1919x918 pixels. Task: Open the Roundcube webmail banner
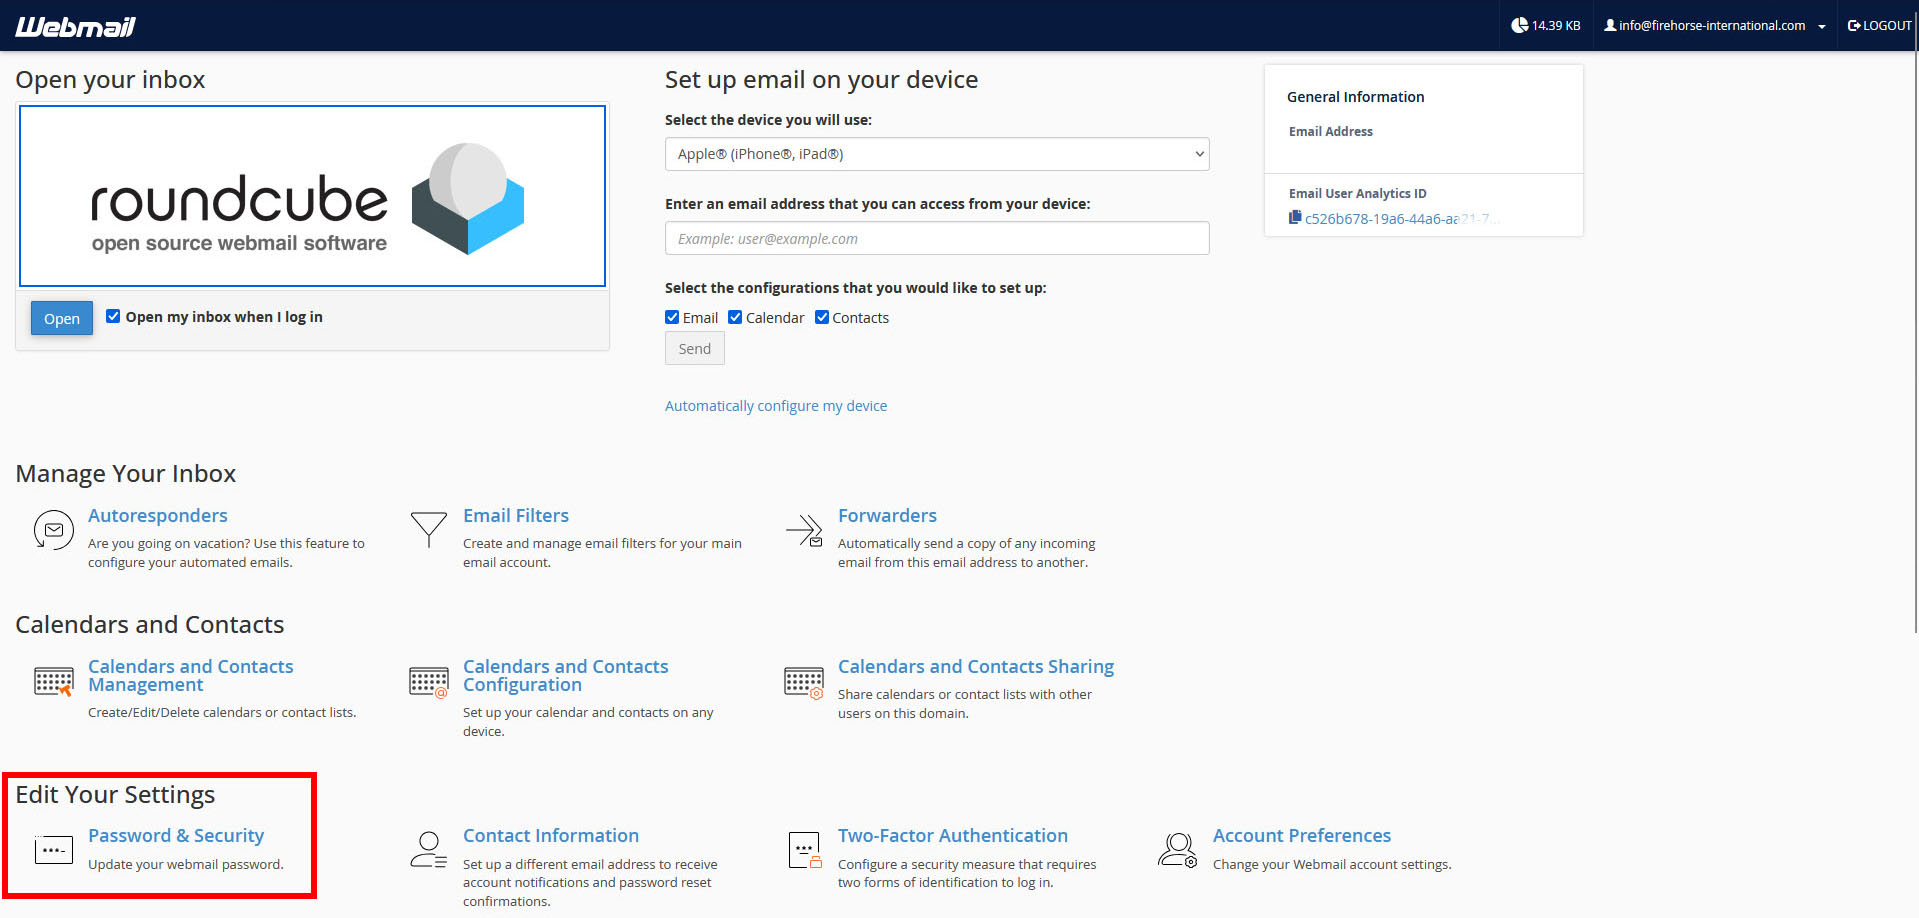[312, 196]
